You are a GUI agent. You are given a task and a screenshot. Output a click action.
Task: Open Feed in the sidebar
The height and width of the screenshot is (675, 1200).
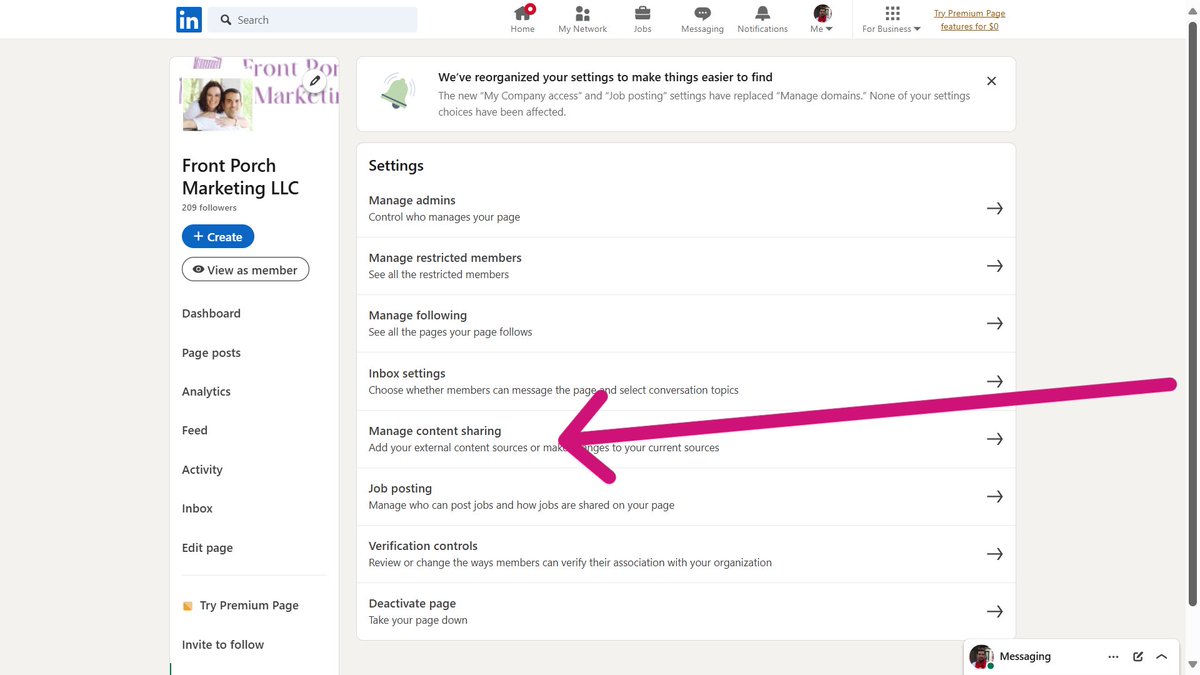click(x=195, y=431)
